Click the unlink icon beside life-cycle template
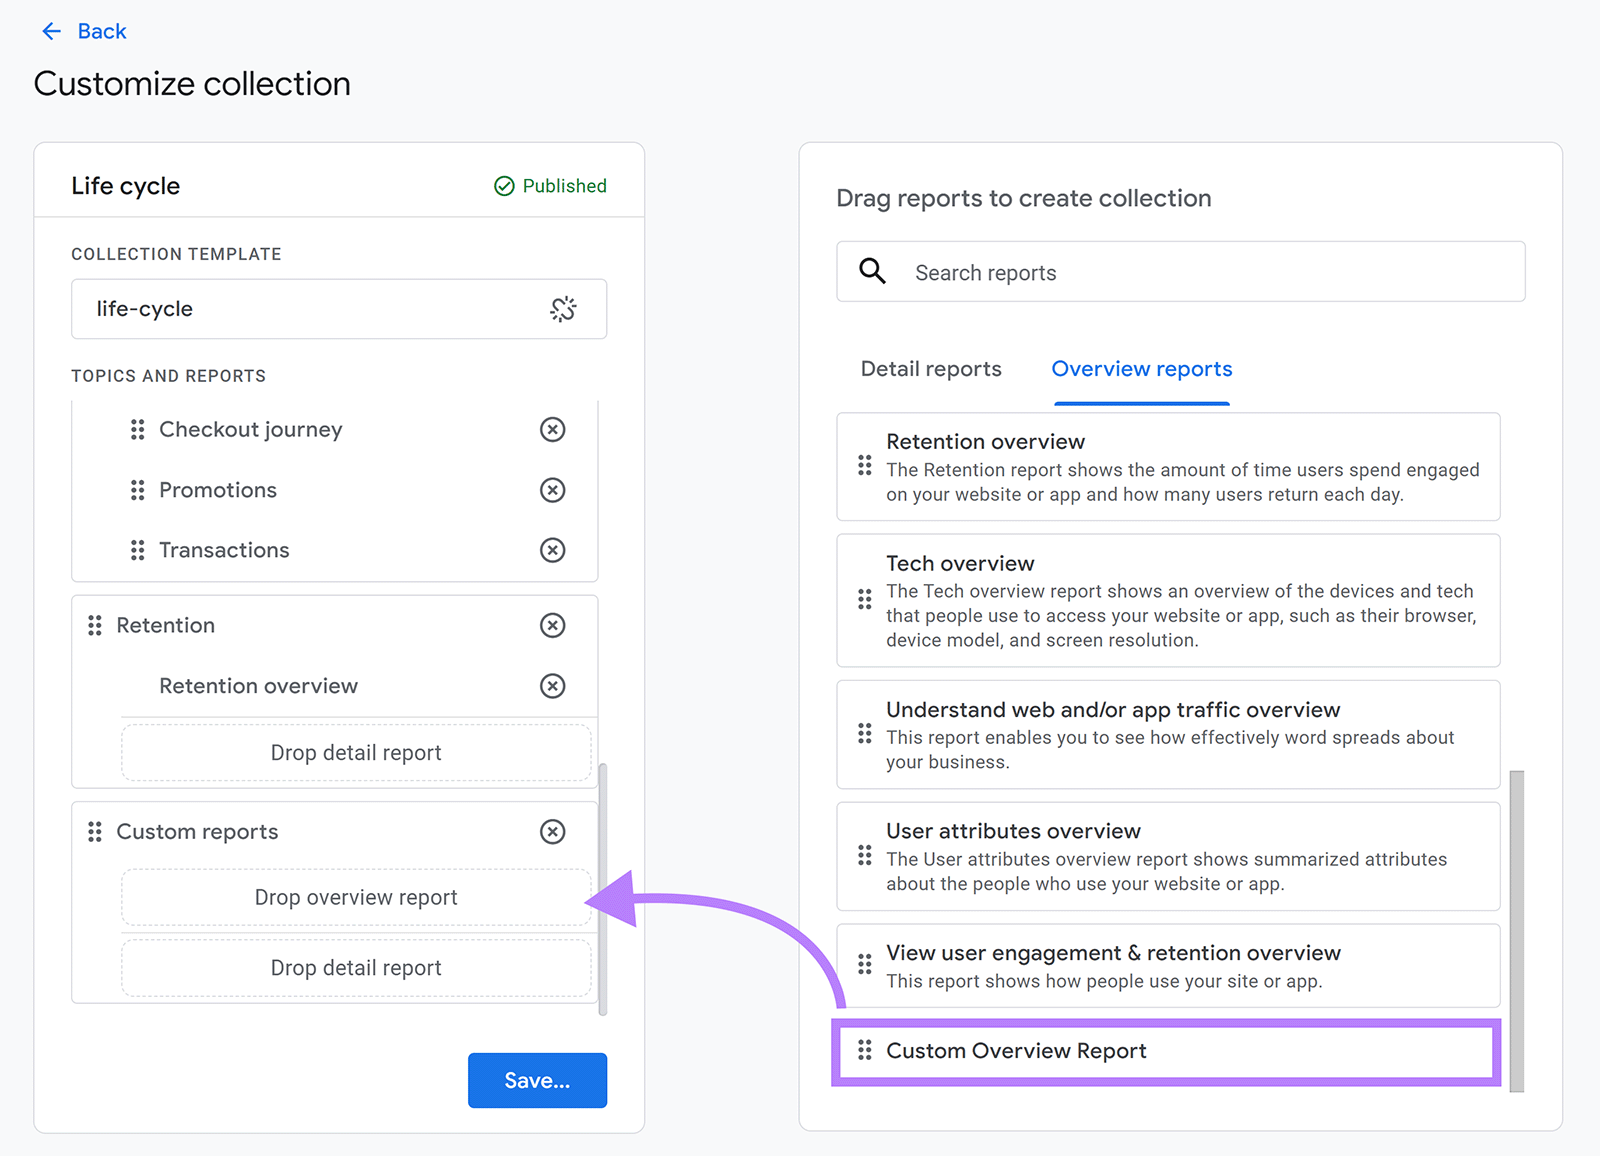Viewport: 1600px width, 1156px height. pyautogui.click(x=565, y=310)
